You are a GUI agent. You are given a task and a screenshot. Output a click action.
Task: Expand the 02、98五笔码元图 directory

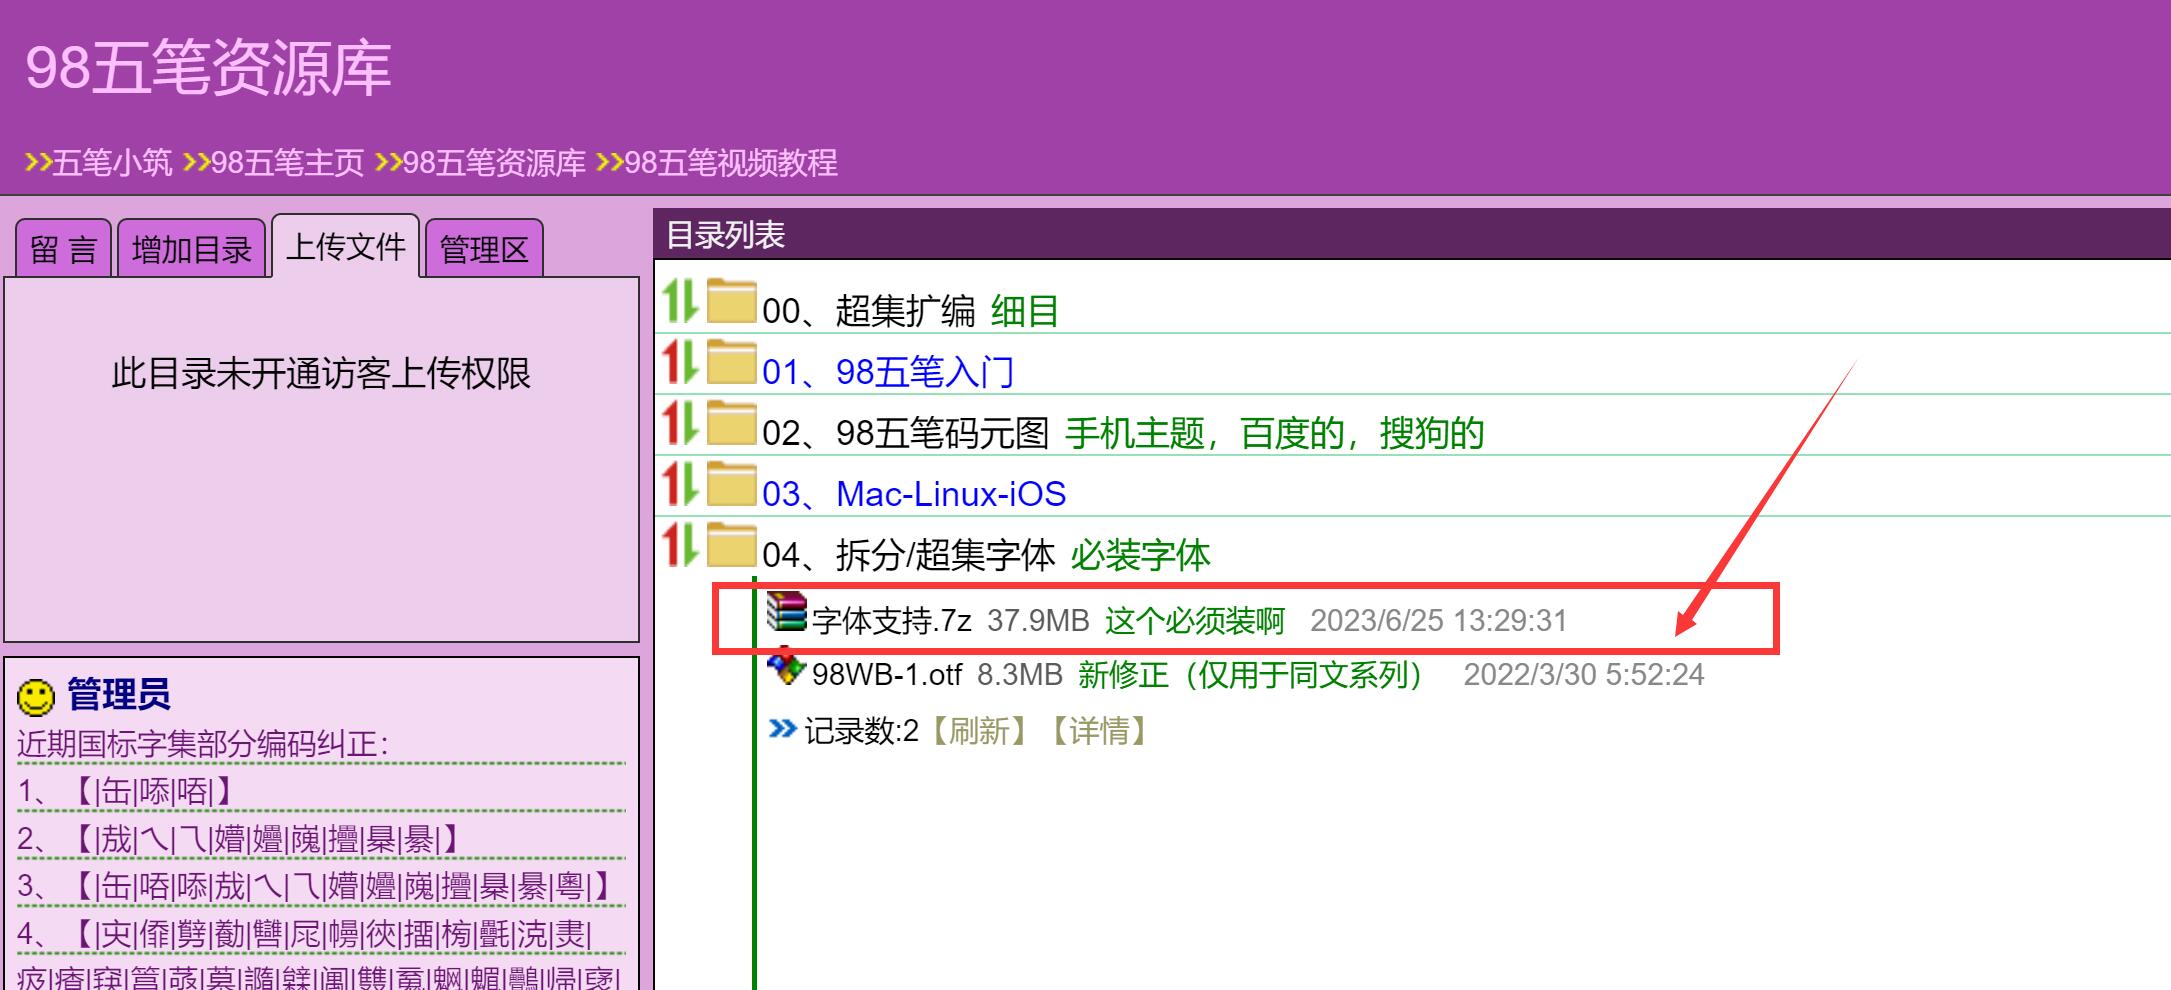(x=905, y=434)
